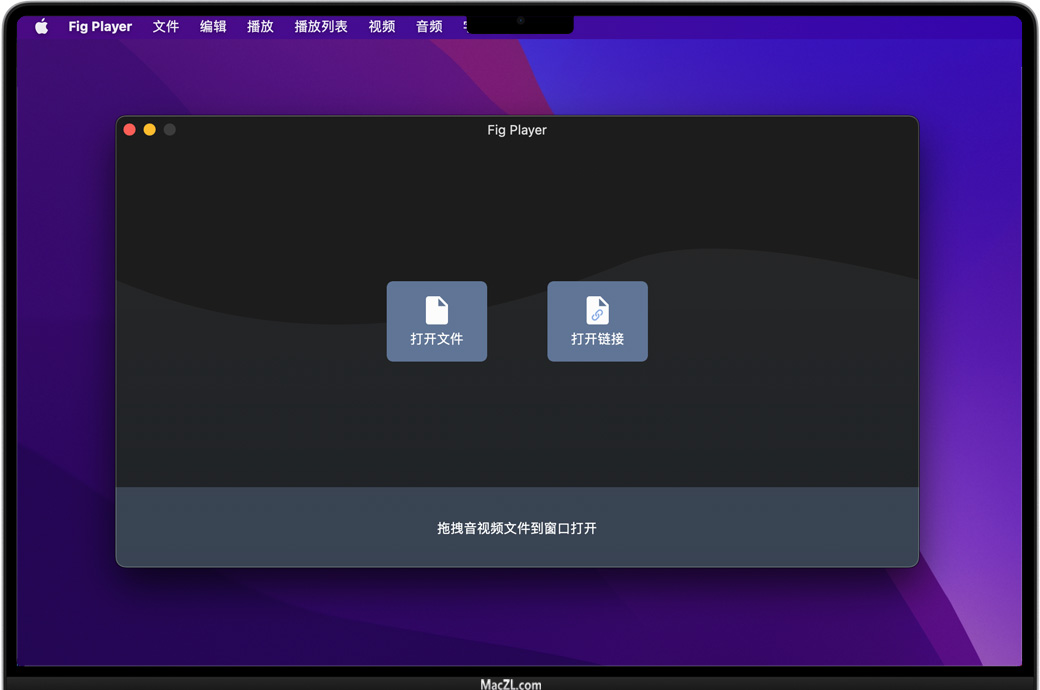Close the Fig Player window
1040x690 pixels.
(x=129, y=130)
